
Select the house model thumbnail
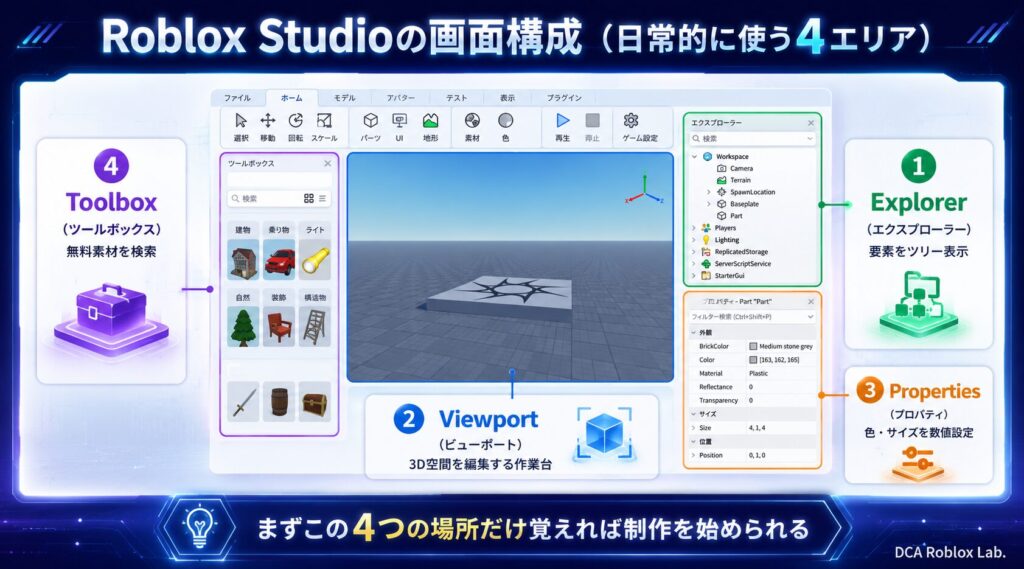[244, 259]
